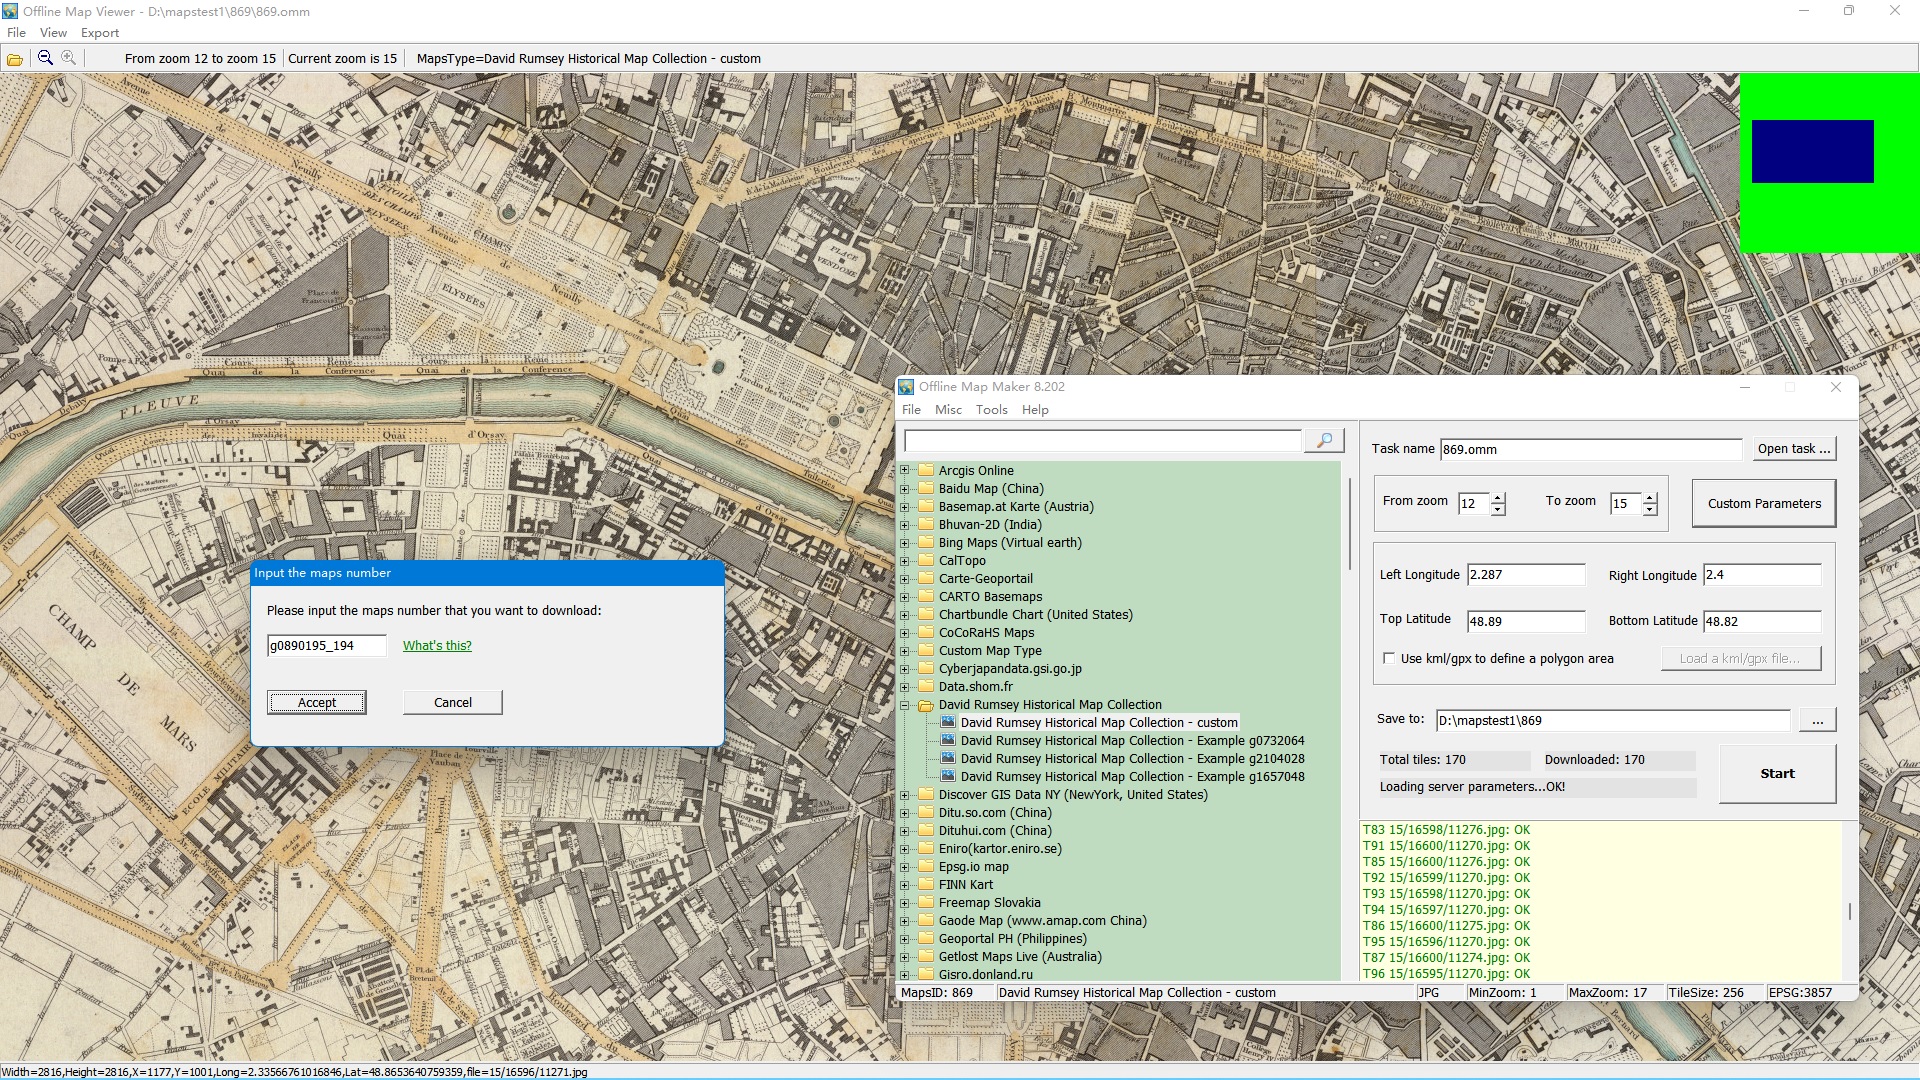1920x1080 pixels.
Task: Open the Viewer File menu
Action: click(16, 33)
